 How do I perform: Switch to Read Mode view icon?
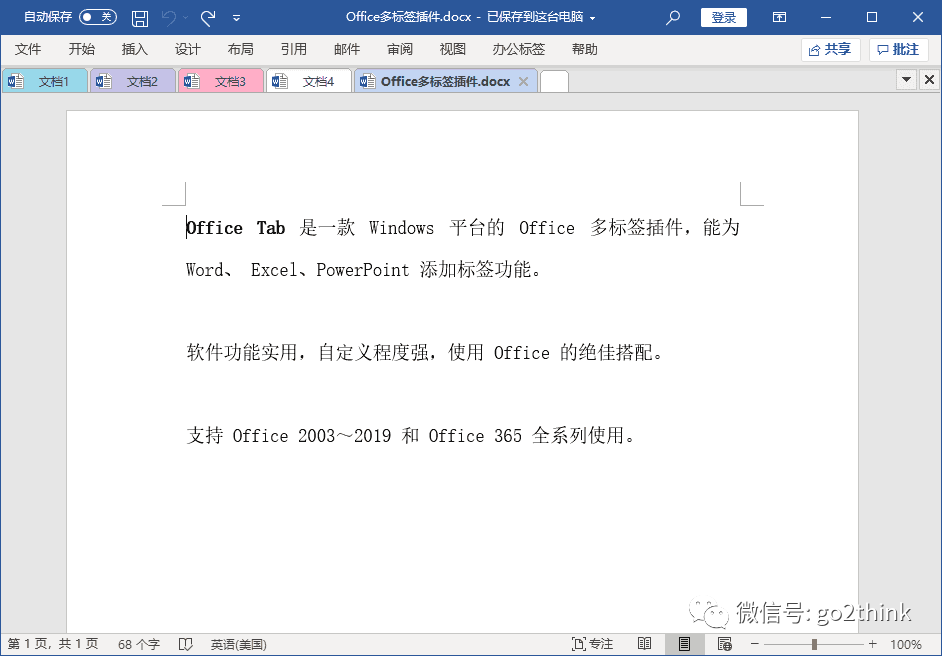(645, 644)
